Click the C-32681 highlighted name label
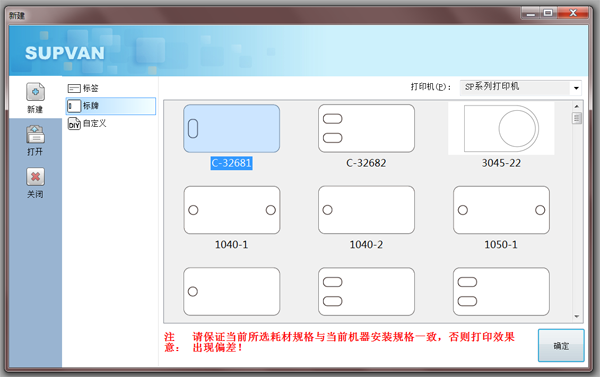This screenshot has width=600, height=377. click(x=232, y=163)
